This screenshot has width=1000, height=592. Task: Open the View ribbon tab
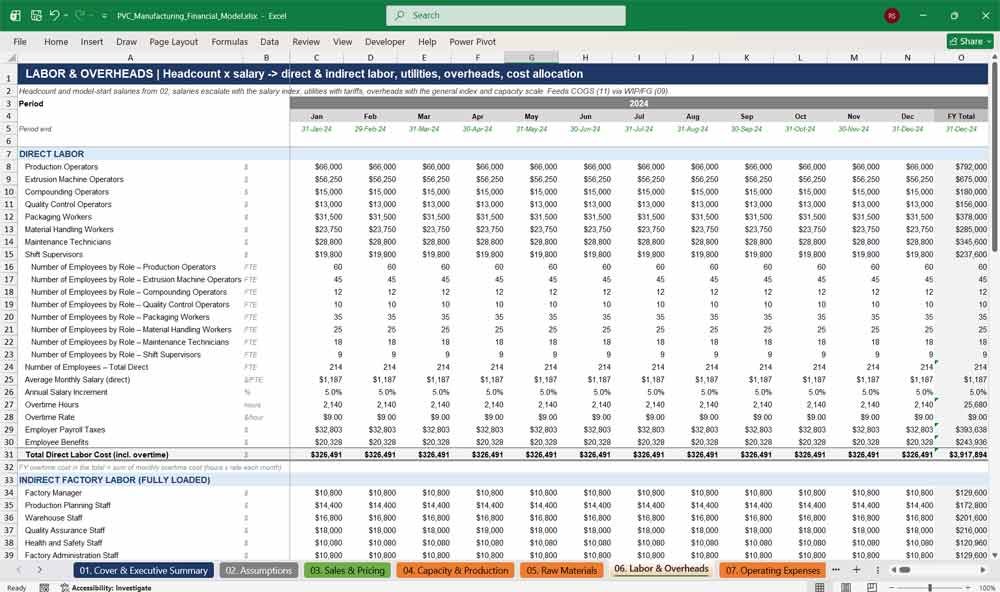(x=342, y=41)
